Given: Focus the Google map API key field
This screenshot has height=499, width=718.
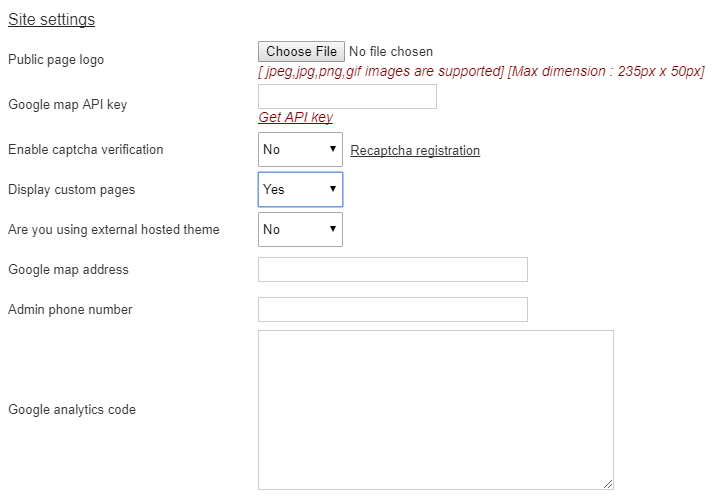Looking at the screenshot, I should point(348,97).
